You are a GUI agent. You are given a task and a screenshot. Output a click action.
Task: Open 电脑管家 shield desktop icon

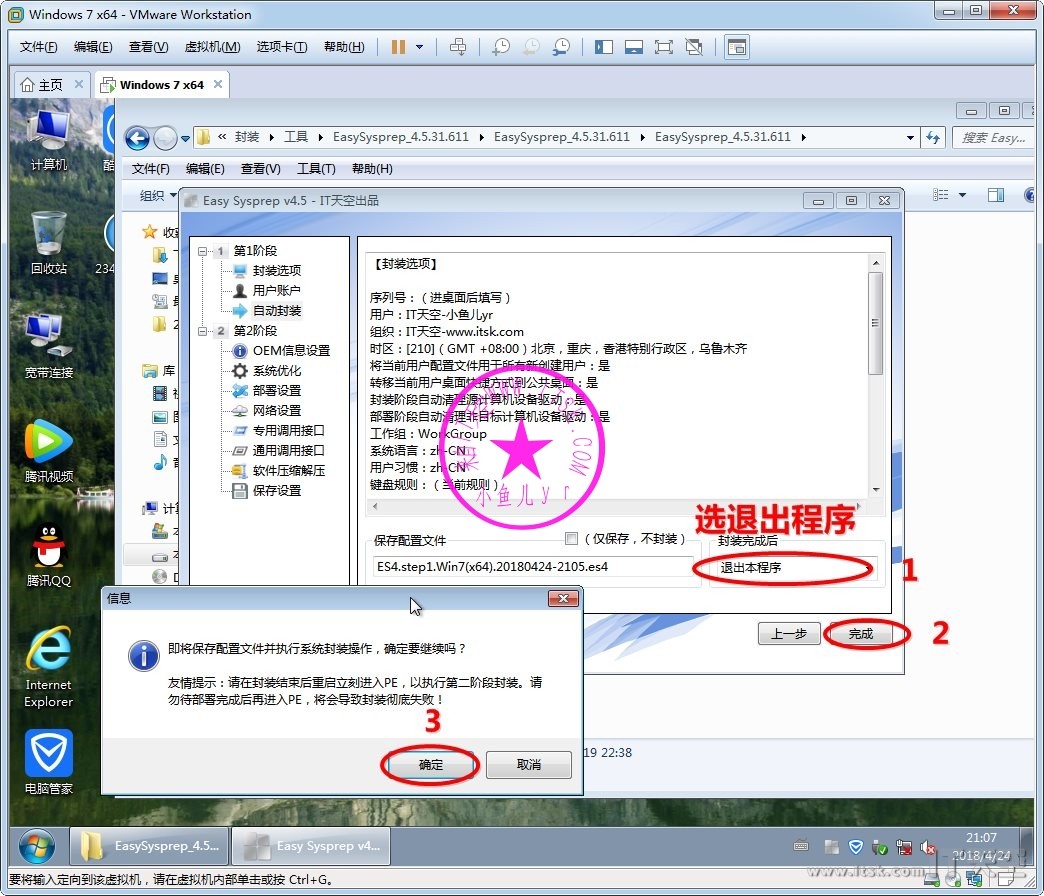point(48,763)
